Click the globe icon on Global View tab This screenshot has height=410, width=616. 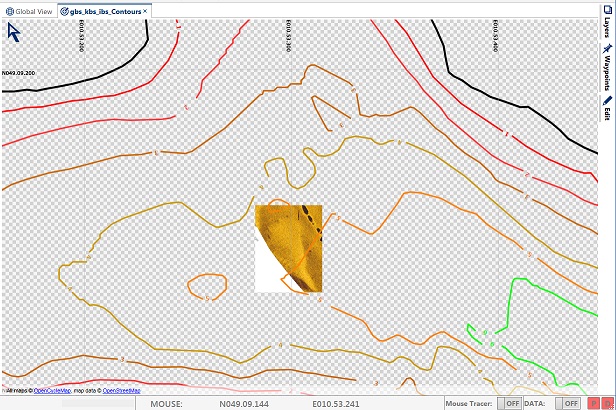(x=9, y=11)
